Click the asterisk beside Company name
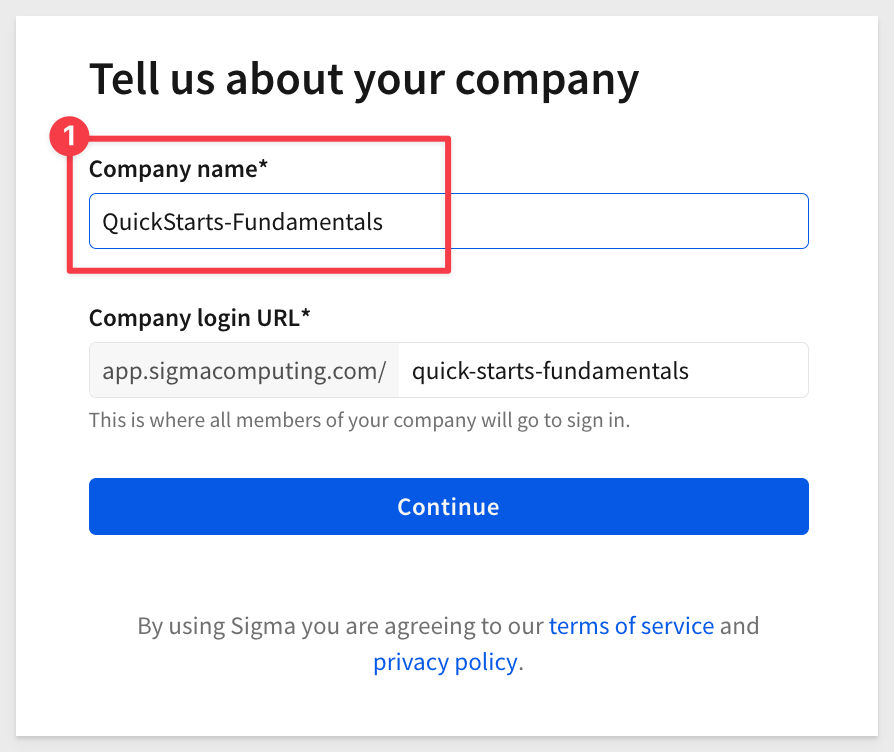The height and width of the screenshot is (752, 894). 263,165
